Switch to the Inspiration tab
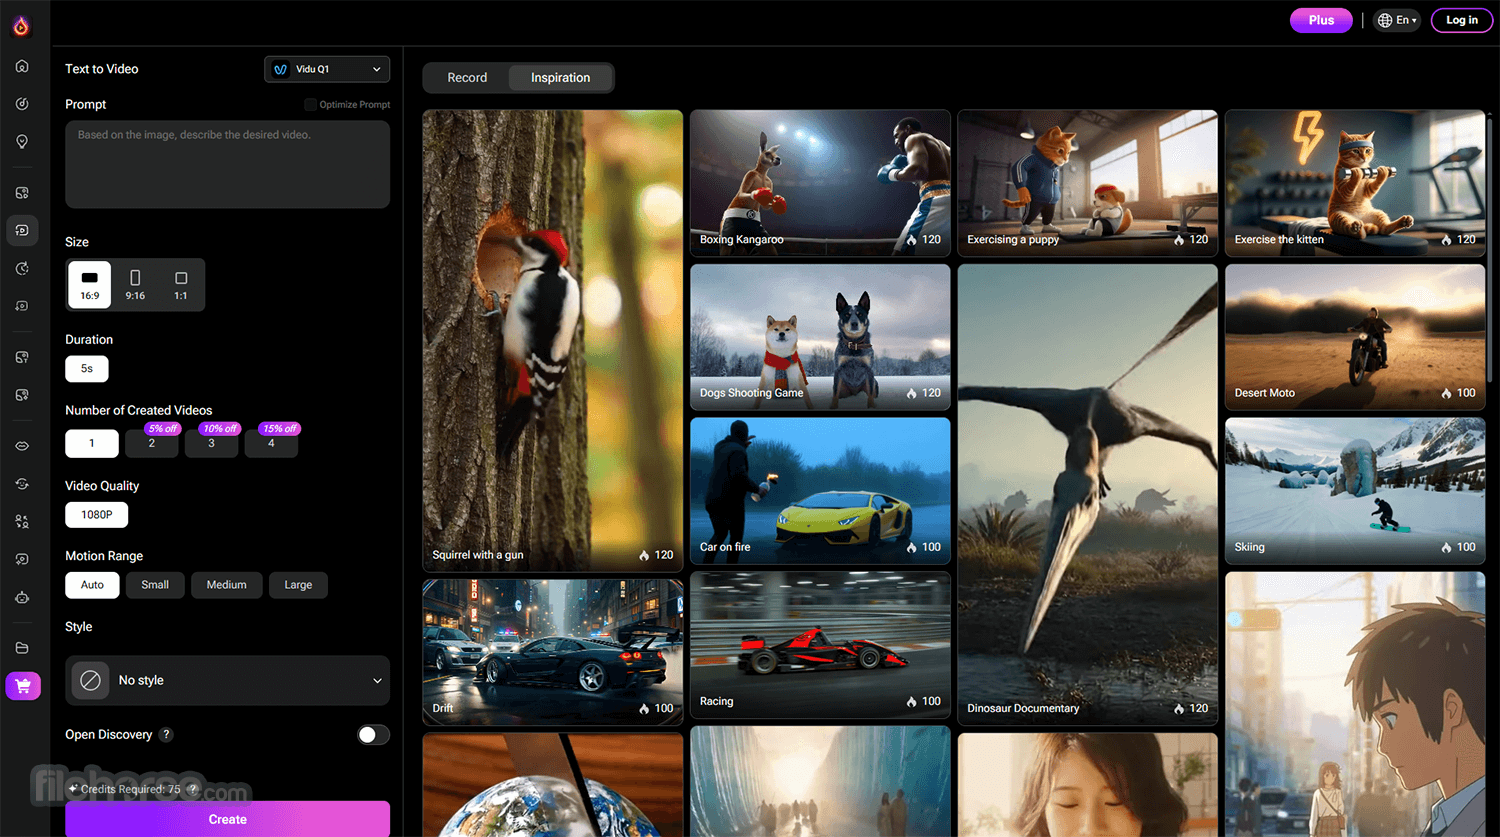This screenshot has height=837, width=1500. coord(560,78)
